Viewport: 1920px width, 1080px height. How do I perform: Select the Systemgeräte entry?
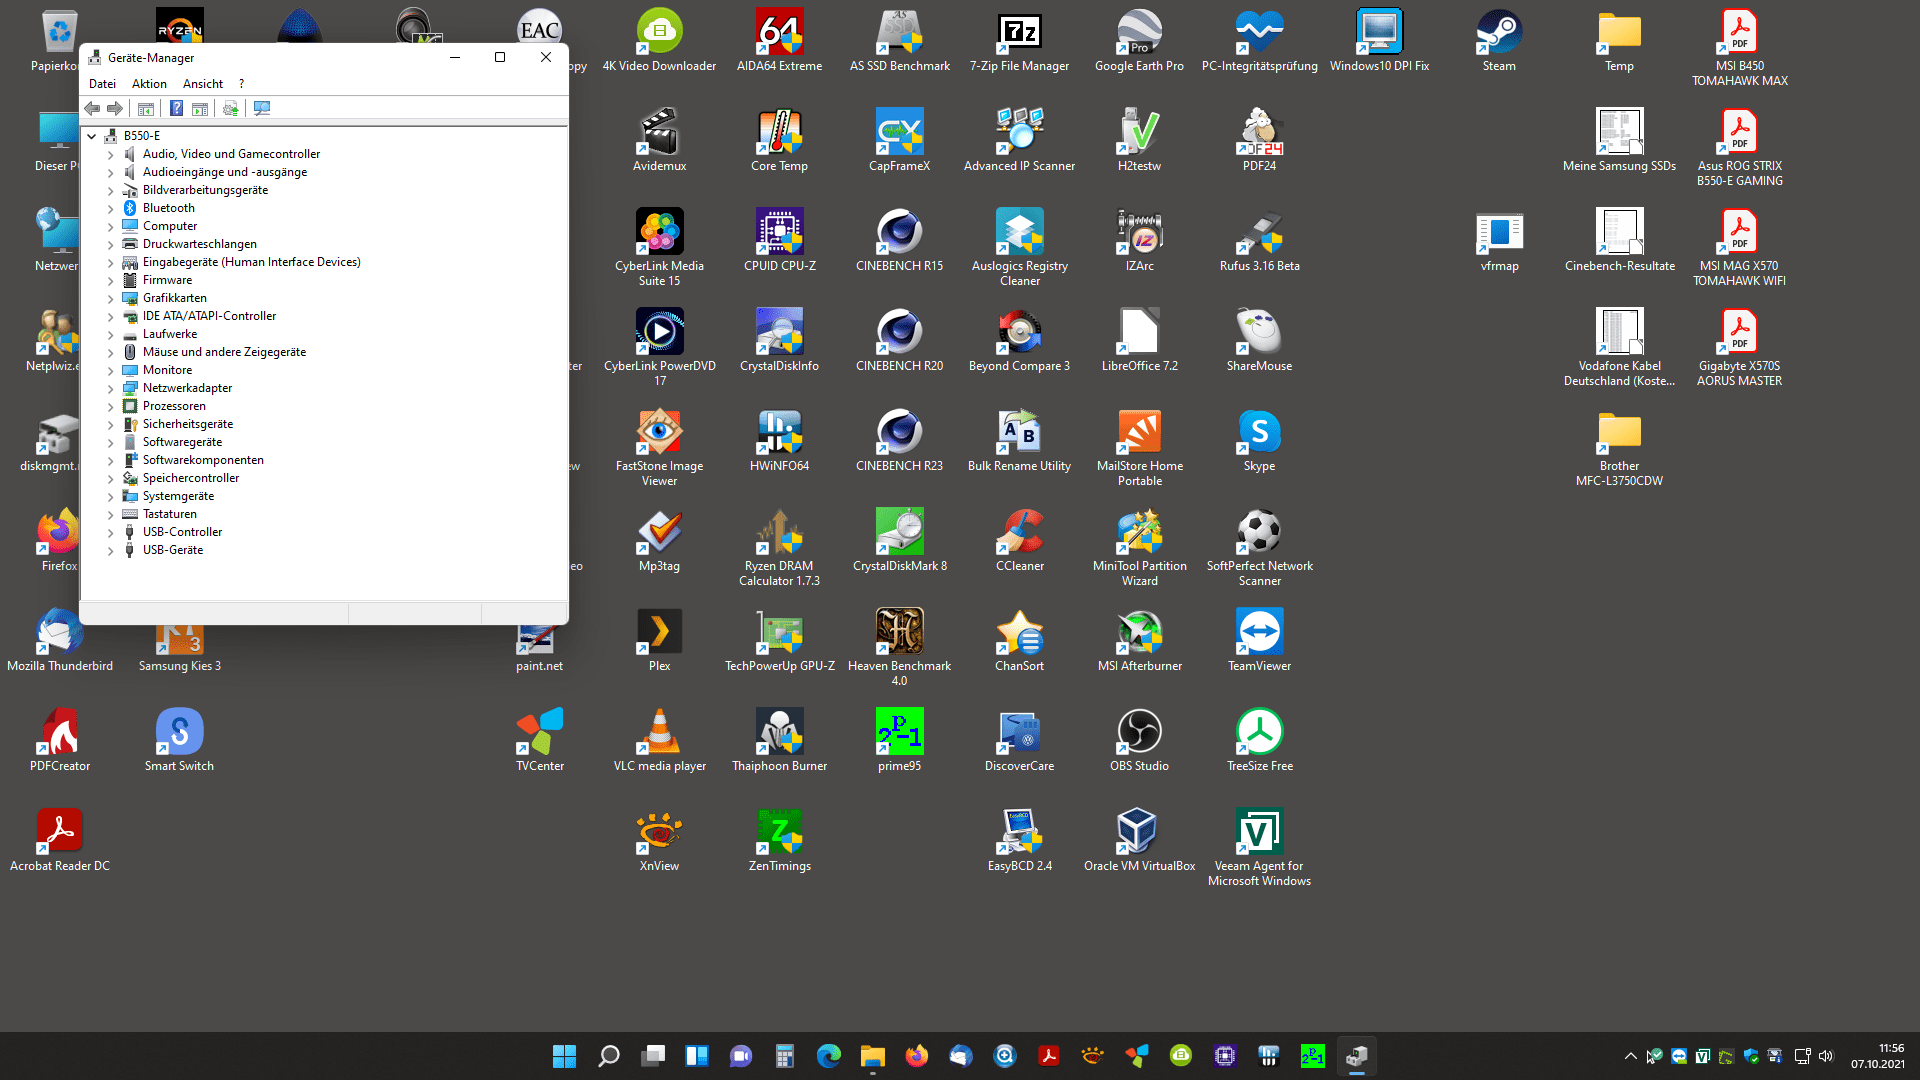point(178,496)
